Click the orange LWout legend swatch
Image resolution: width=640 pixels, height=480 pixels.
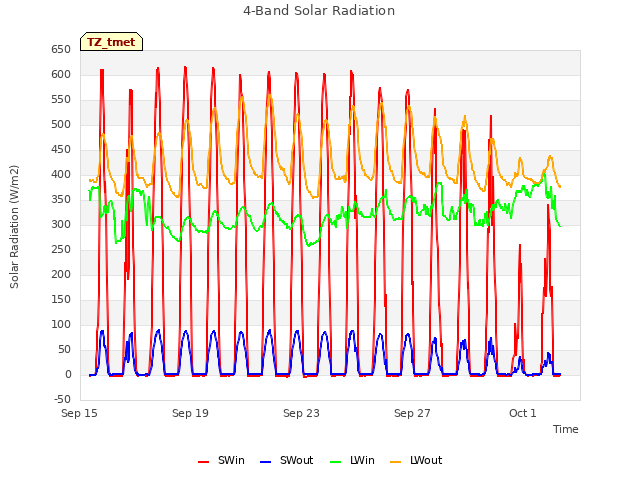pos(396,462)
